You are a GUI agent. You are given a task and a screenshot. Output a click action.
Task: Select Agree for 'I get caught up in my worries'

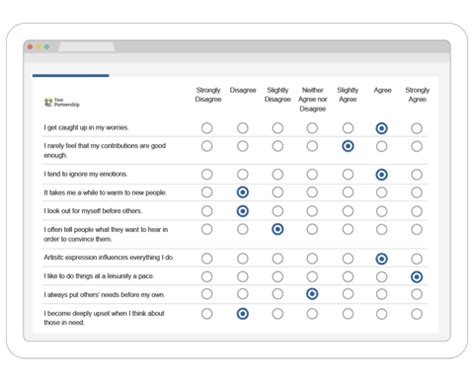tap(381, 128)
